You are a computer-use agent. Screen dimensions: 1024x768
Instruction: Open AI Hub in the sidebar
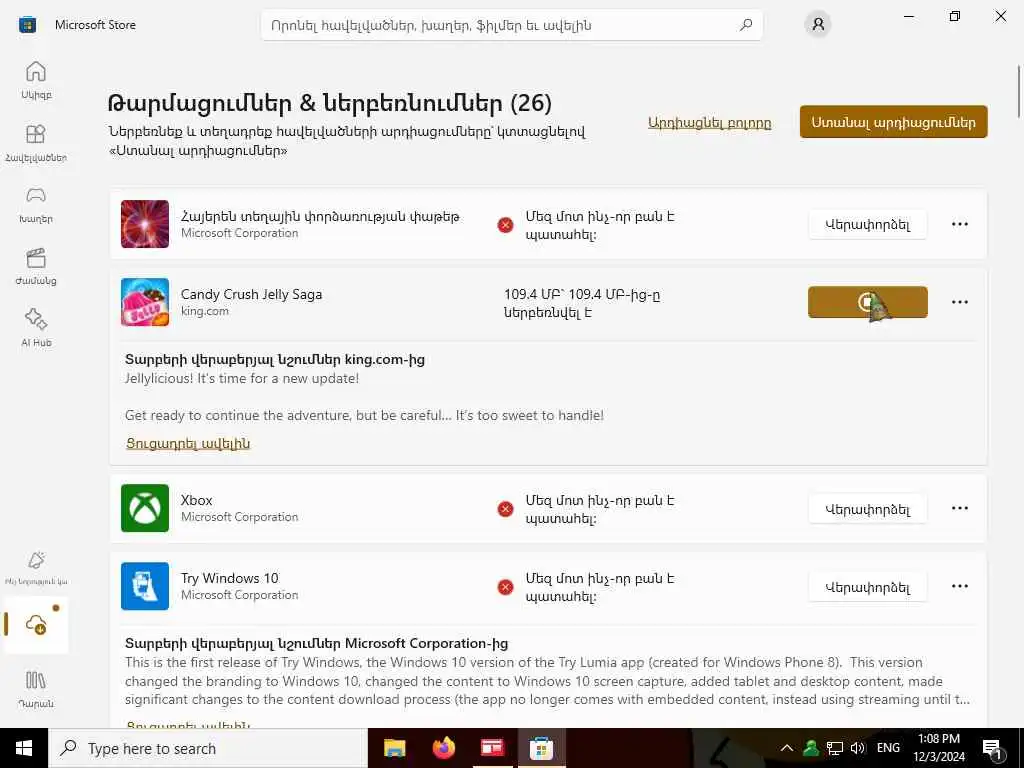click(36, 327)
